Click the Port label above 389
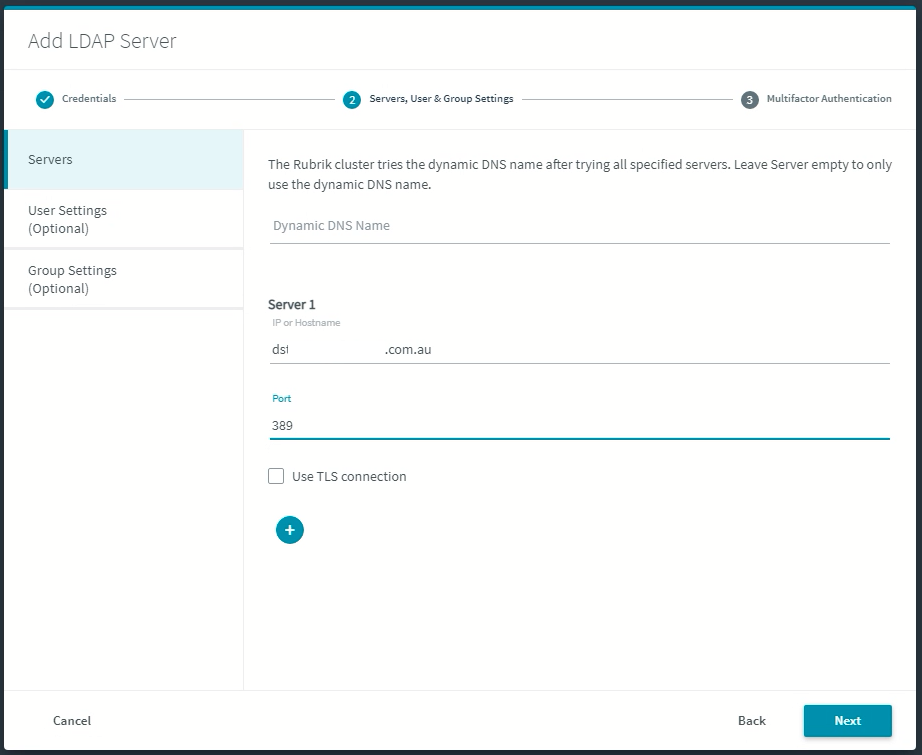 pyautogui.click(x=282, y=398)
